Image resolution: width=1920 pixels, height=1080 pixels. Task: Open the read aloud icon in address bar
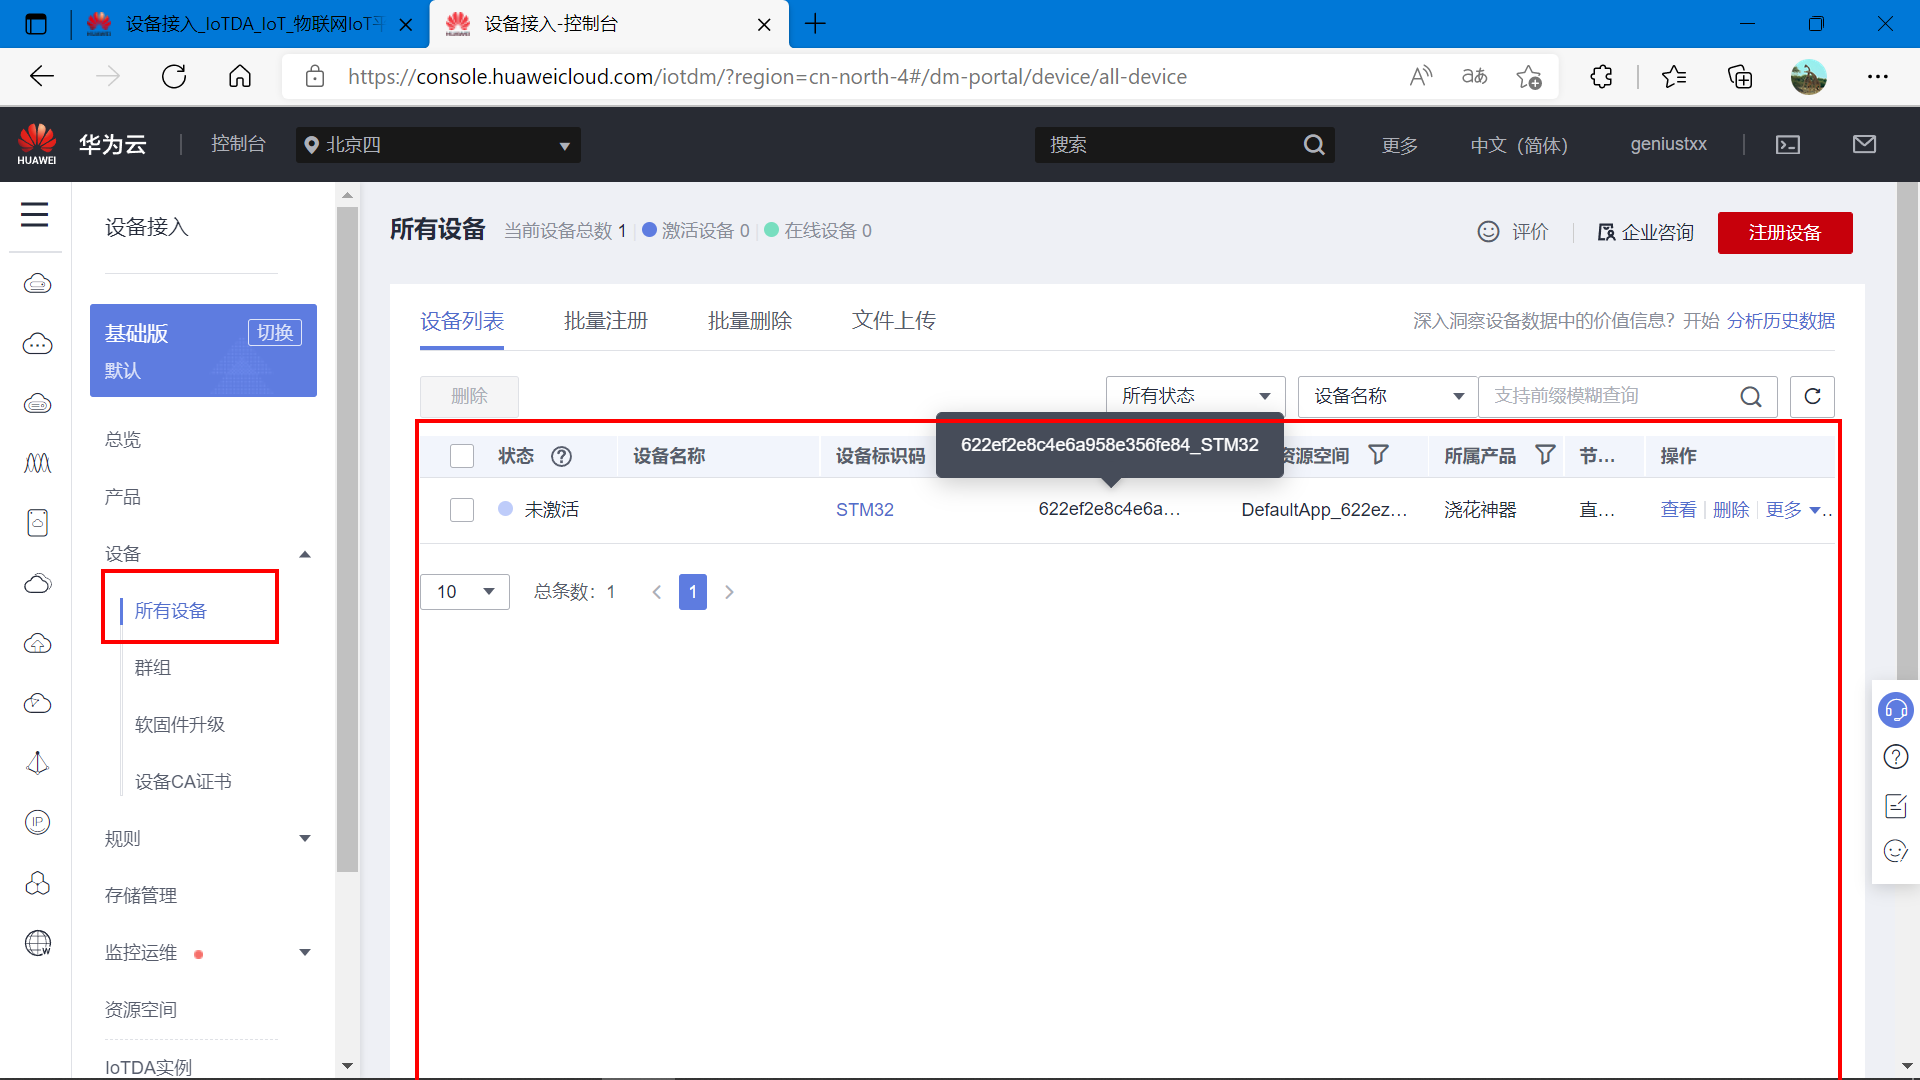[x=1420, y=77]
